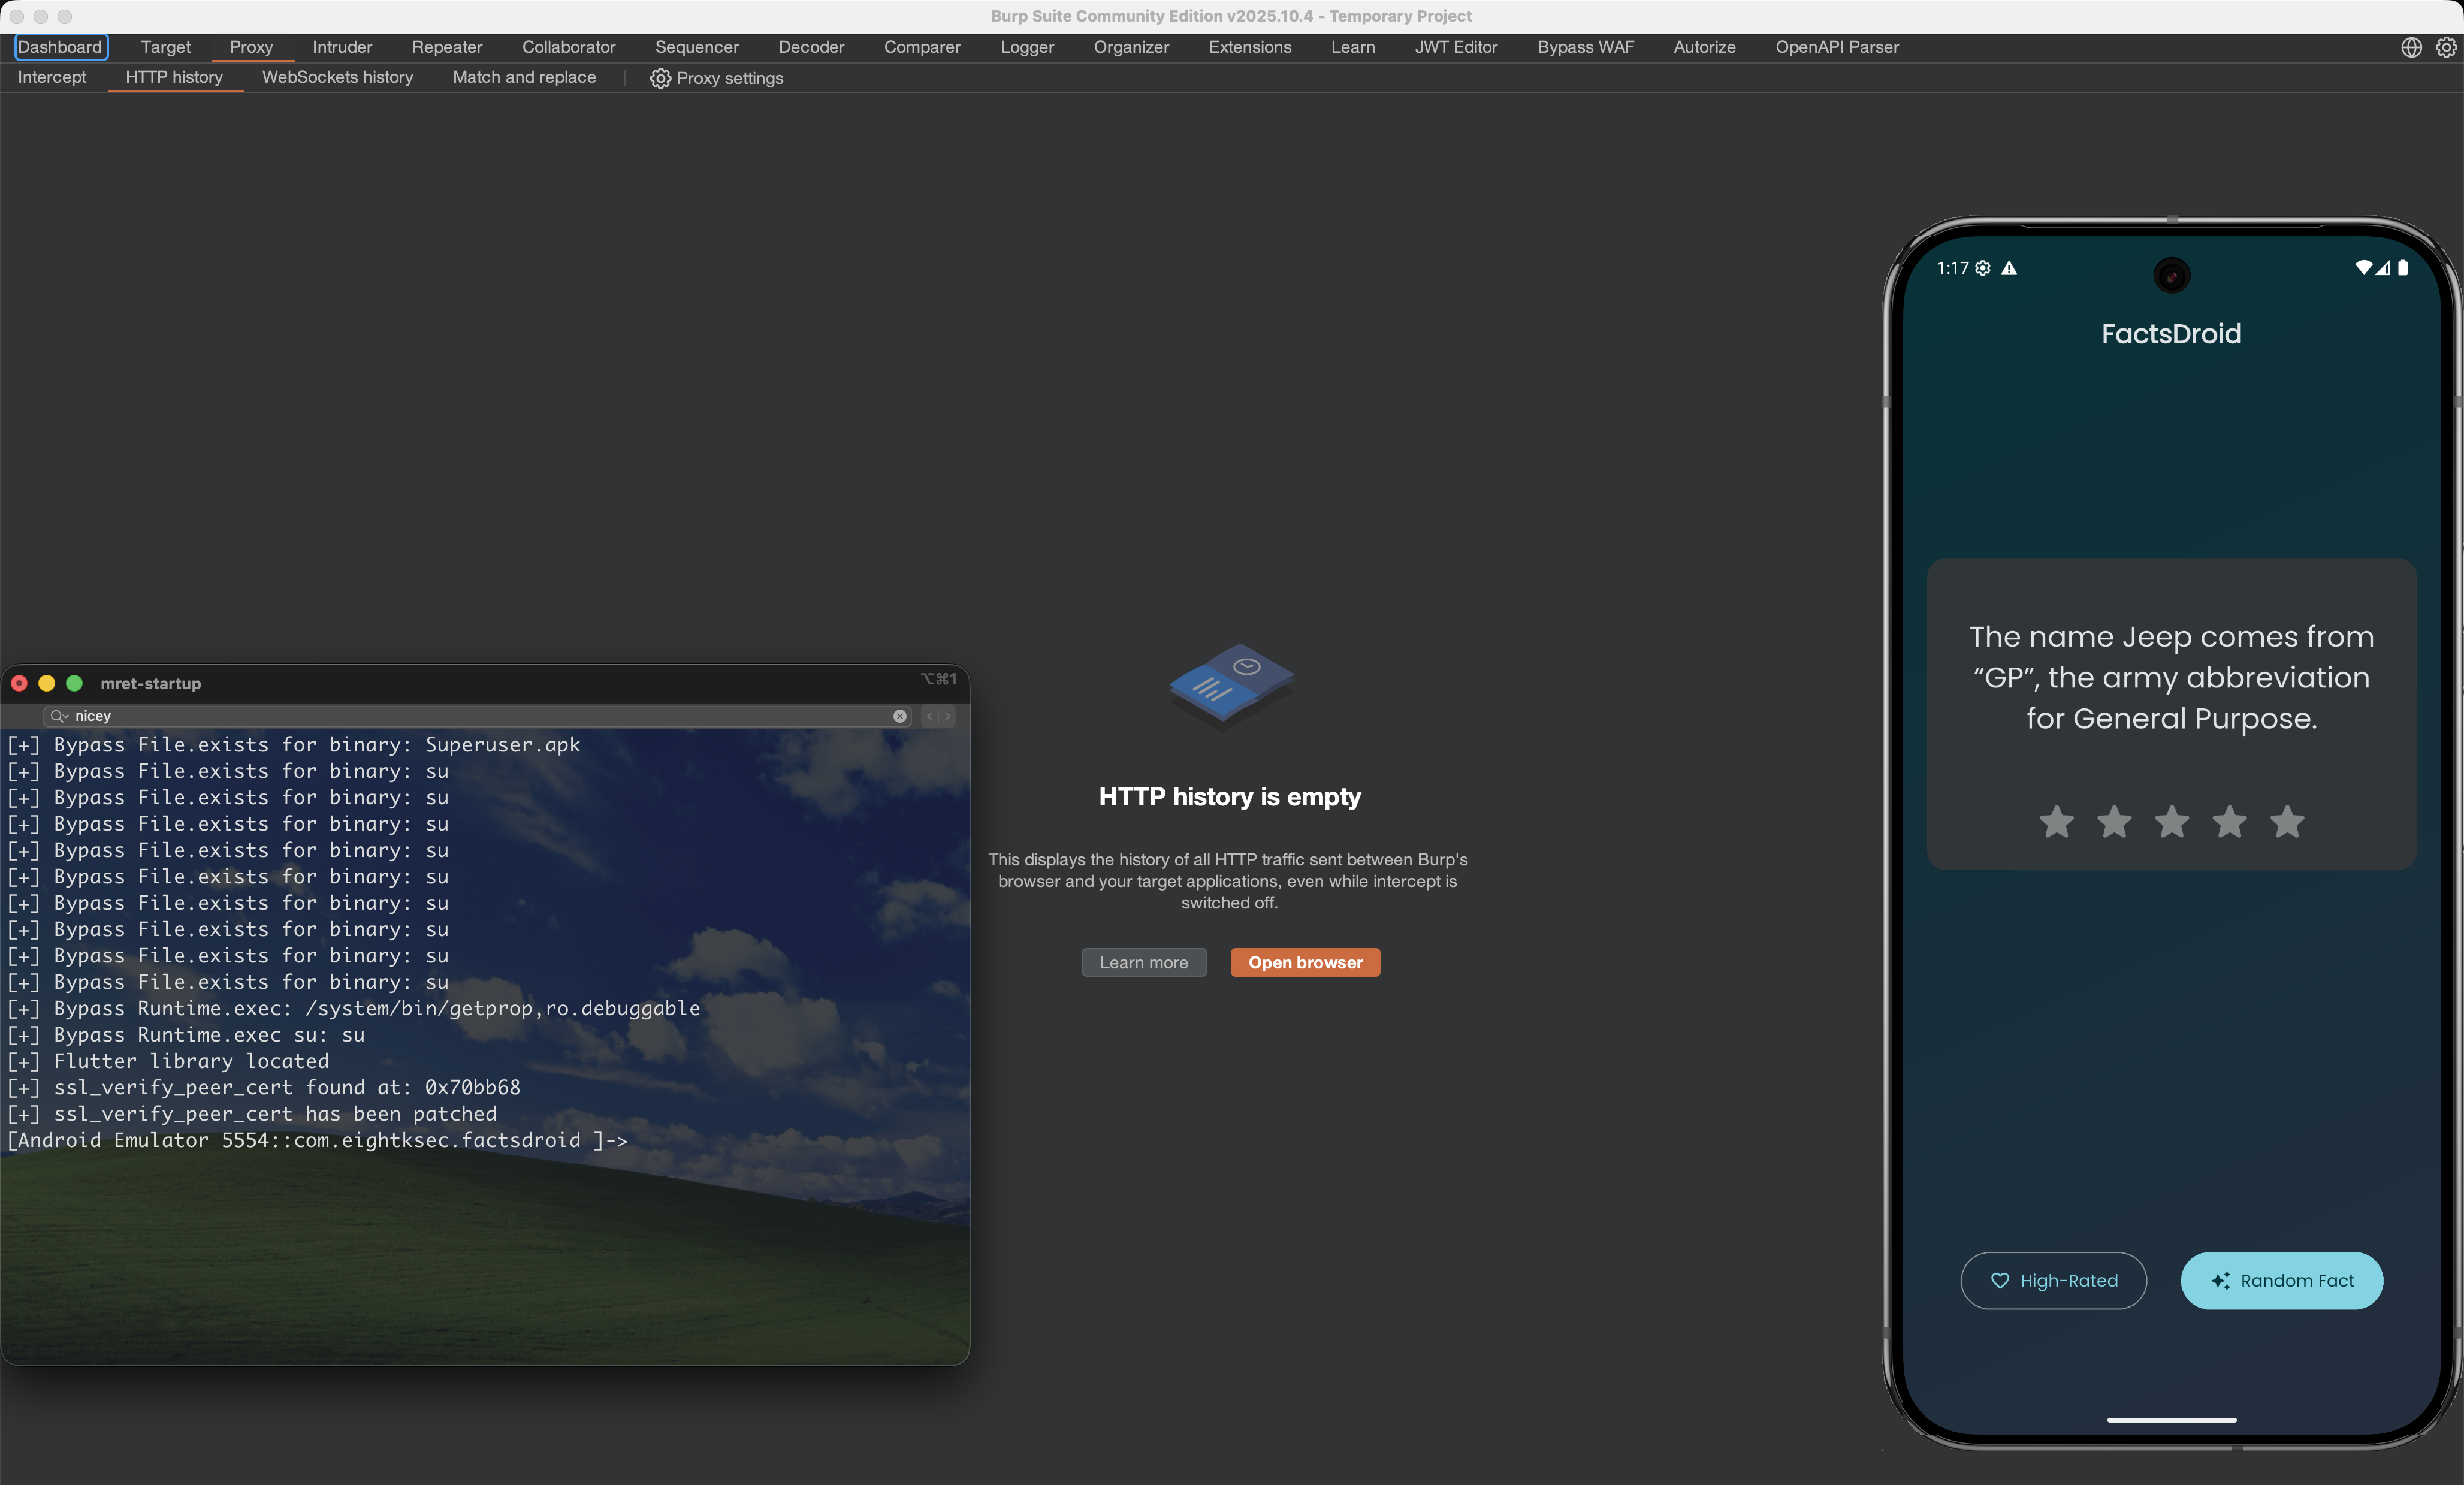Click the terminal search magnifier dropdown
2464x1485 pixels.
(x=59, y=716)
